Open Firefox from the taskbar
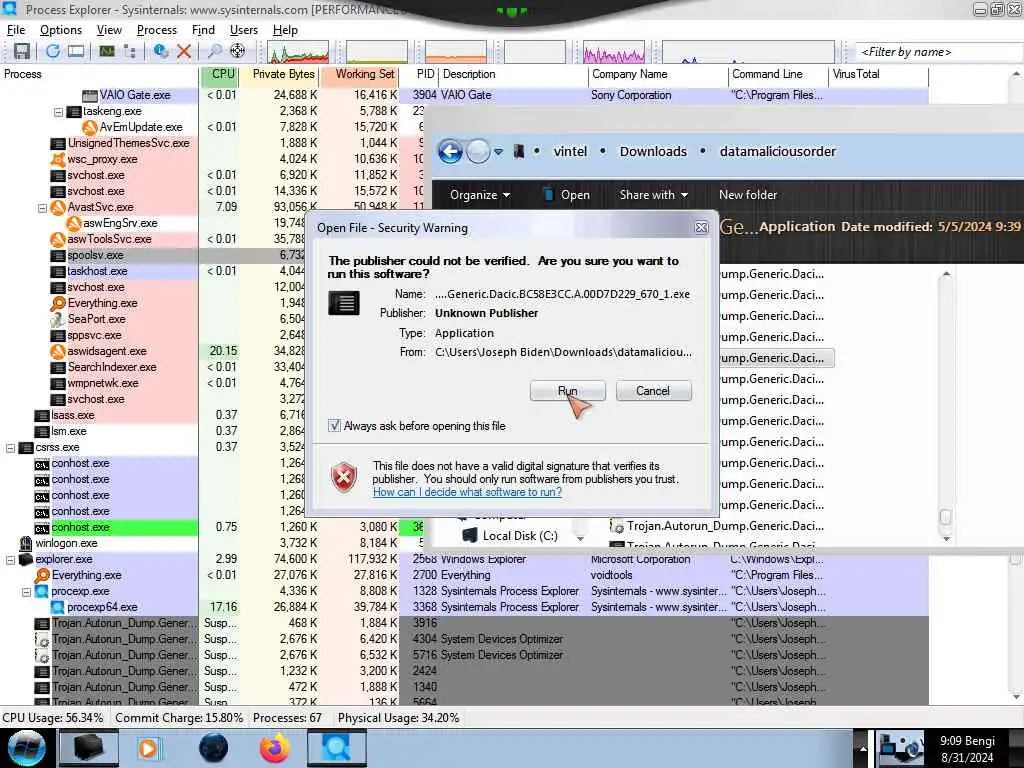This screenshot has width=1024, height=768. click(274, 748)
